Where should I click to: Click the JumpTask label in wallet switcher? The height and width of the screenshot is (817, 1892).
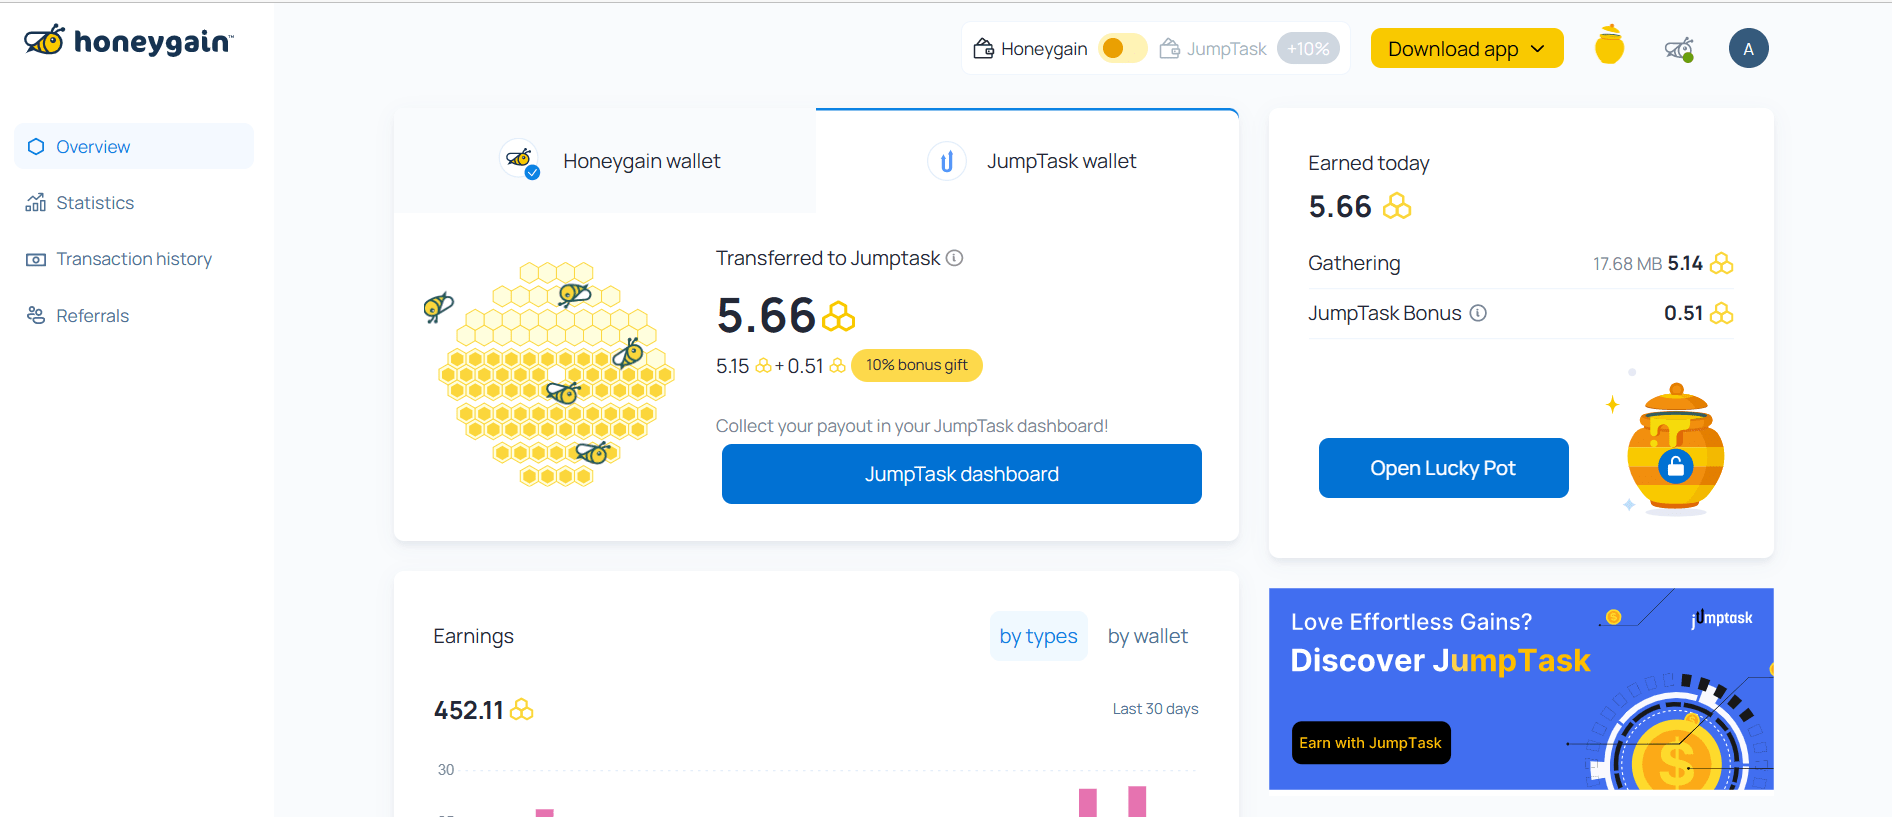(x=1226, y=49)
